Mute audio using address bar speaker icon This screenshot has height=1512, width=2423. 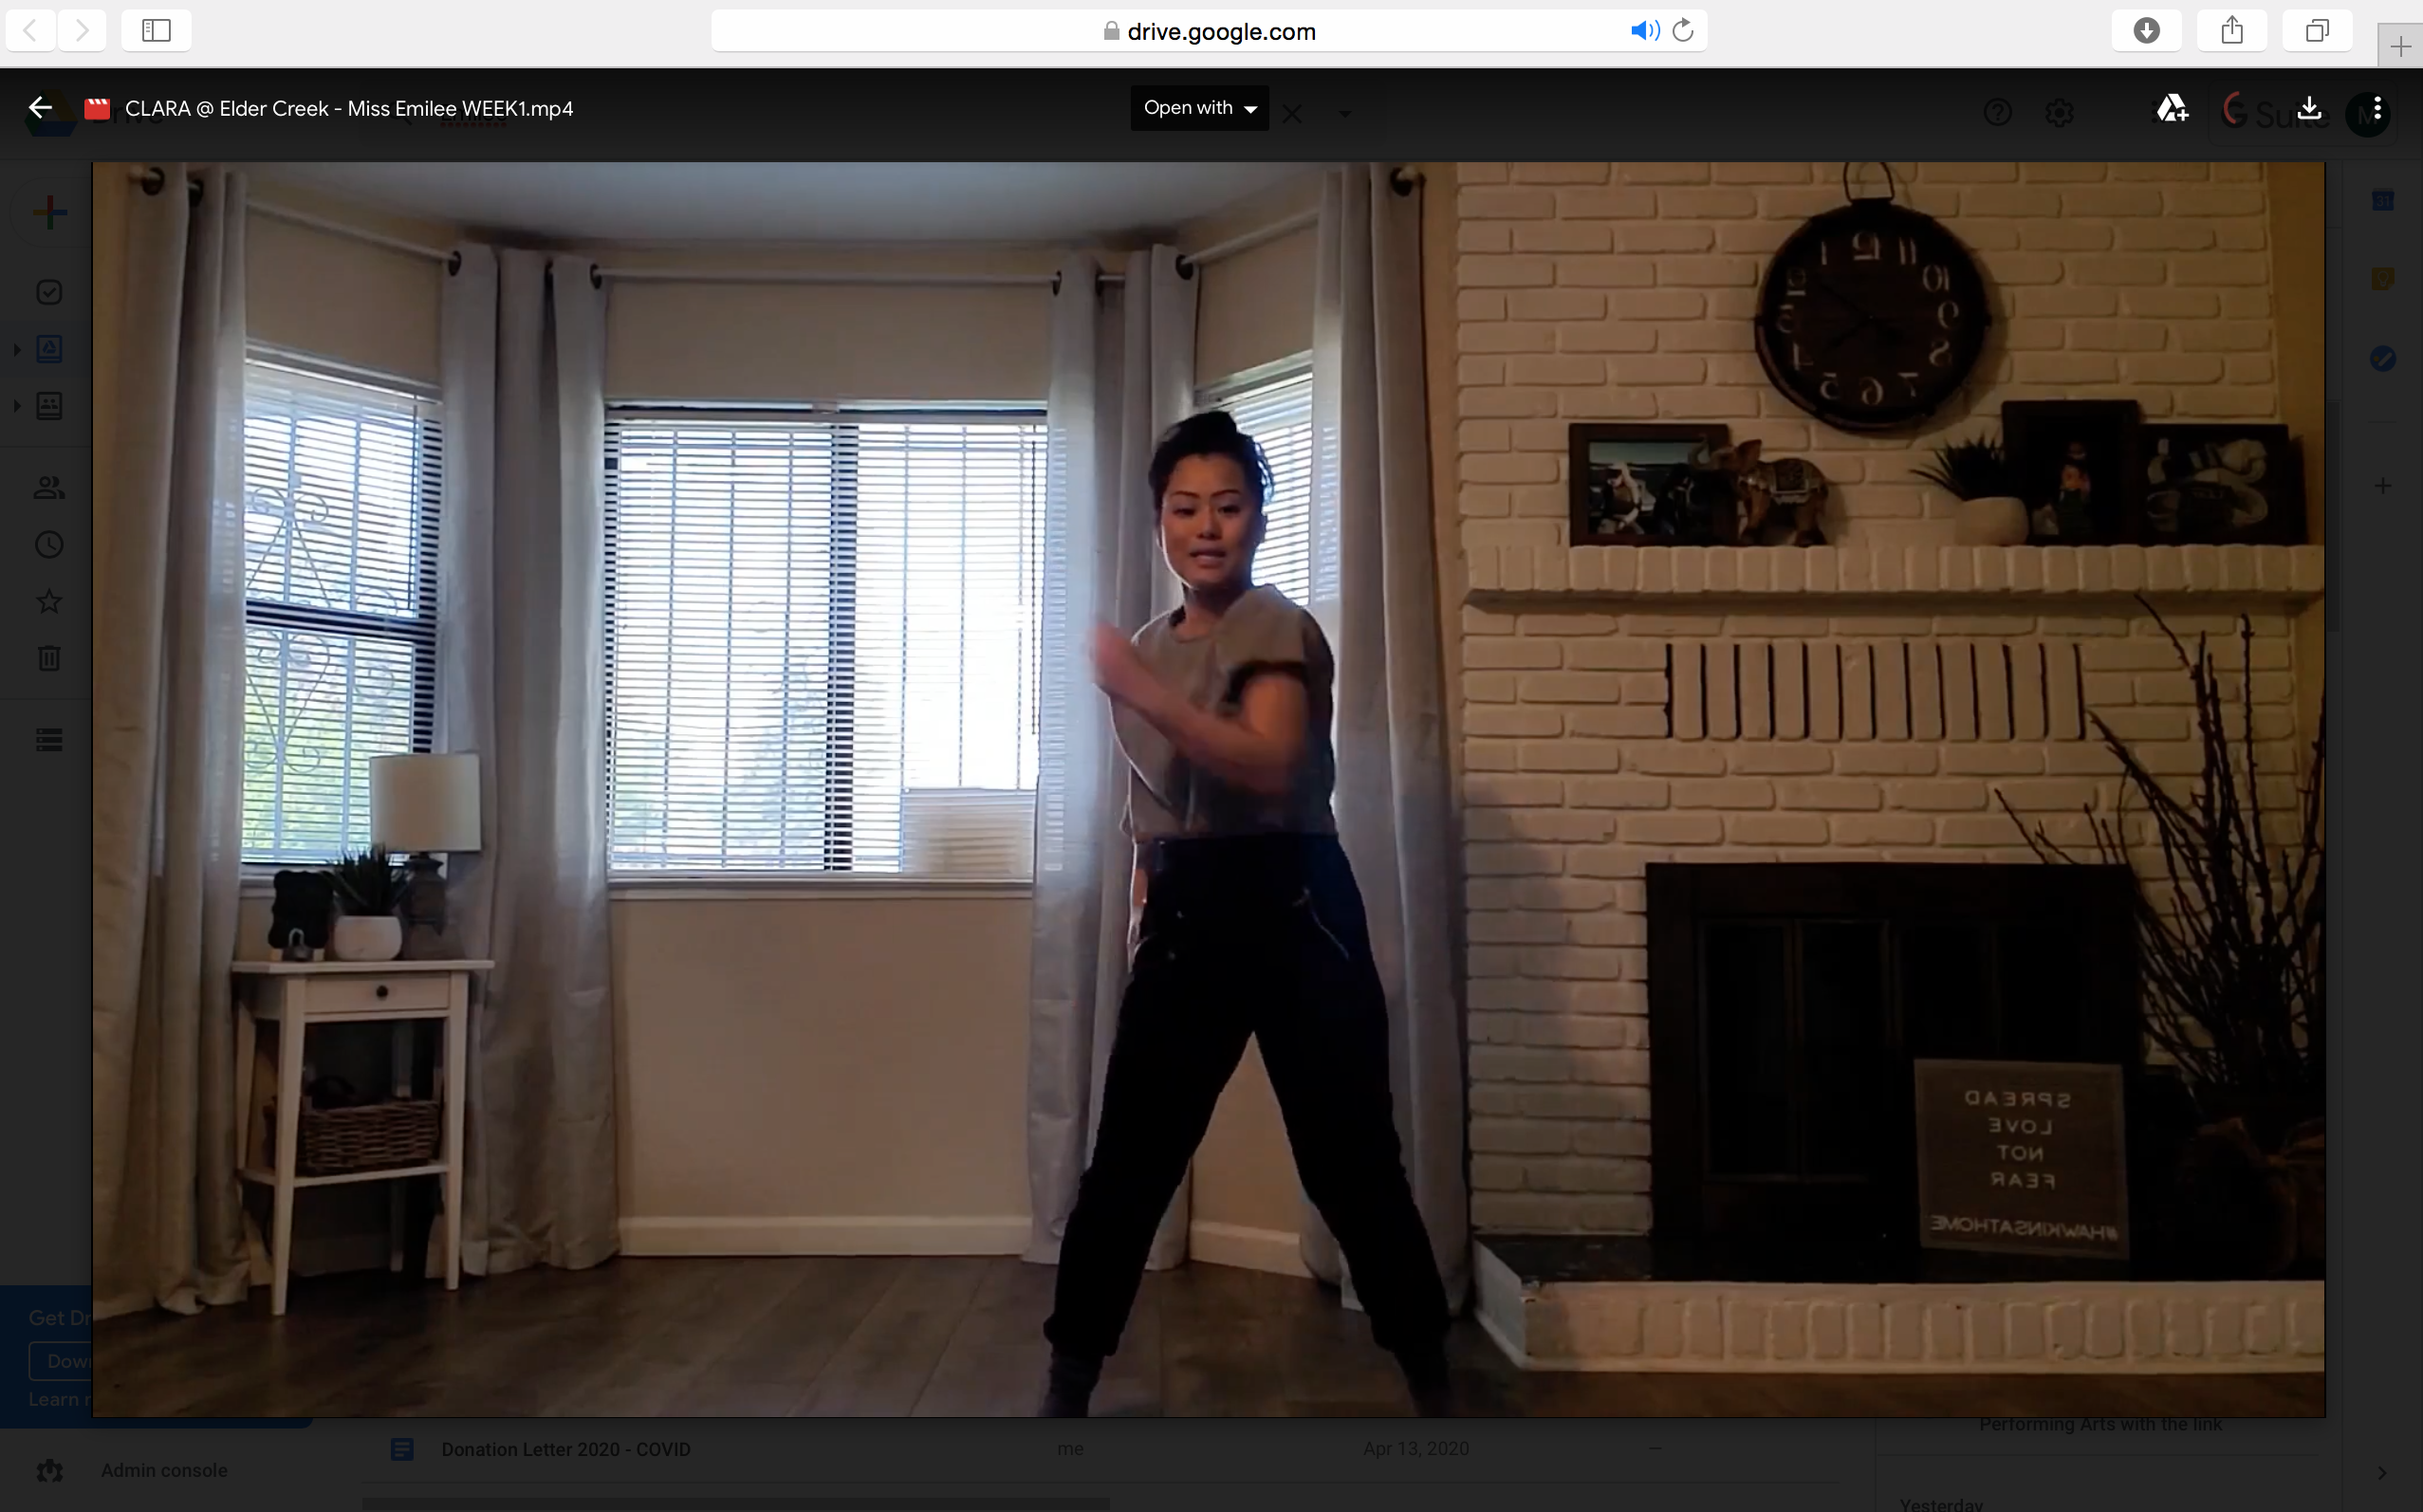1644,31
